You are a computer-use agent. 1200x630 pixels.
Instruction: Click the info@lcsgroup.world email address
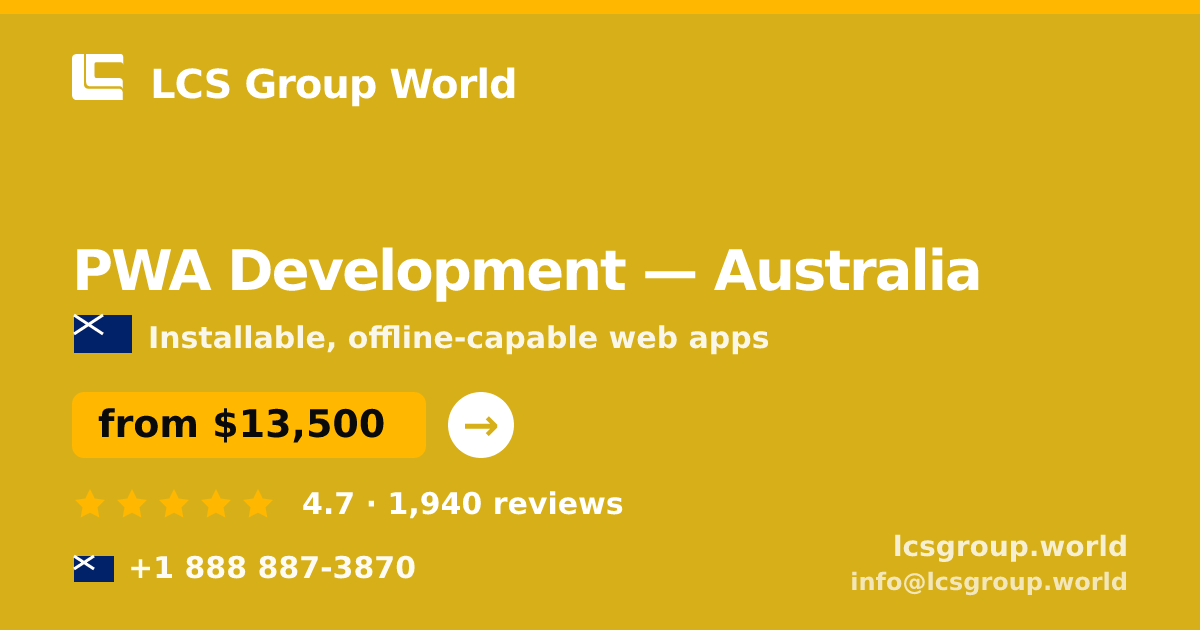tap(989, 582)
